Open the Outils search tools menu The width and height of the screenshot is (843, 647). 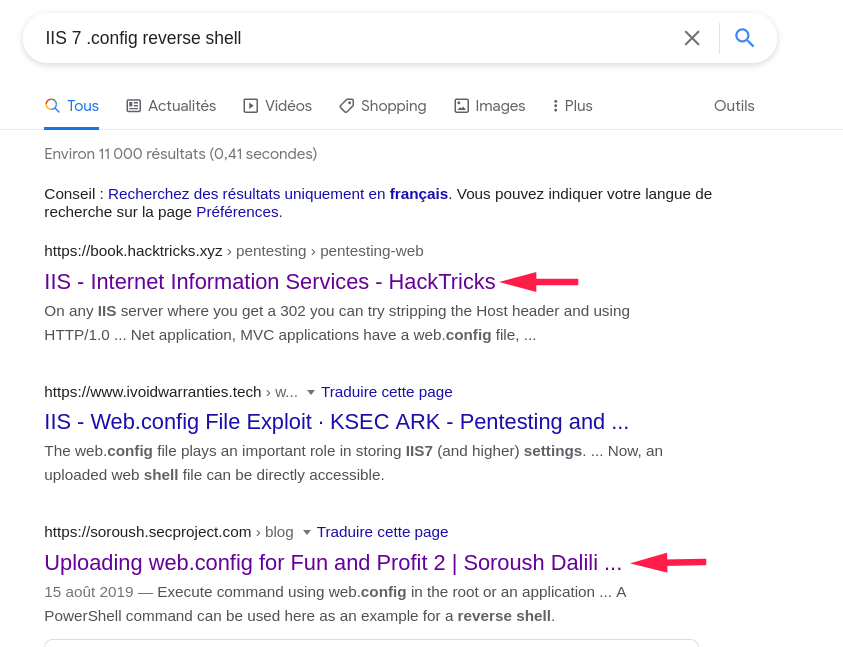734,106
